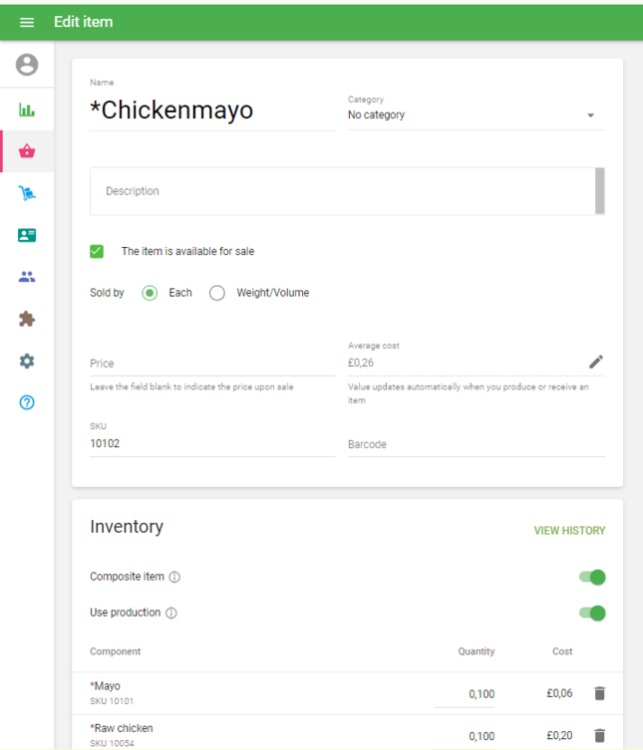Open Inventory management cart icon

pos(27,193)
